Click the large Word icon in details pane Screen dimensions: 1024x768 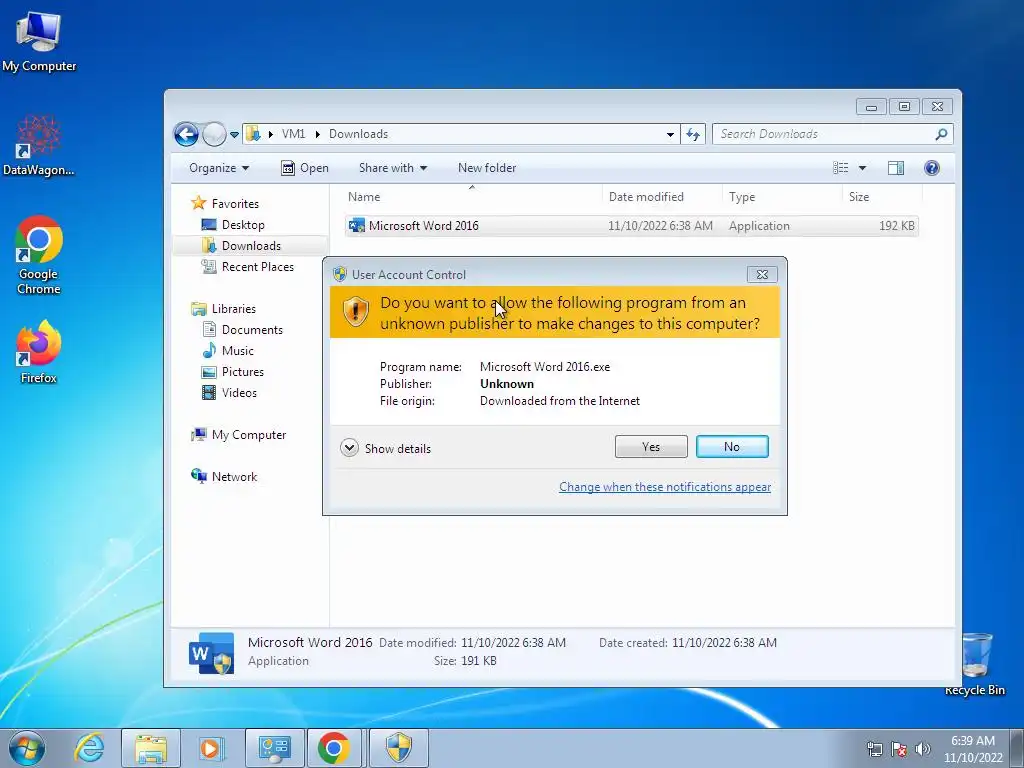[211, 653]
